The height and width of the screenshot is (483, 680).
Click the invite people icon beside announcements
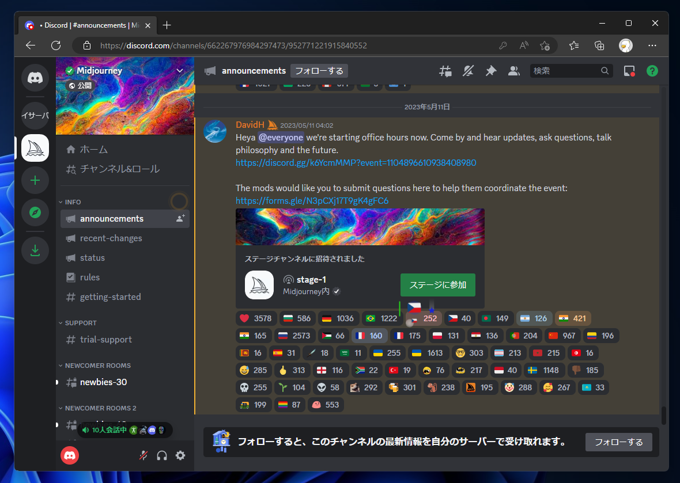coord(180,219)
